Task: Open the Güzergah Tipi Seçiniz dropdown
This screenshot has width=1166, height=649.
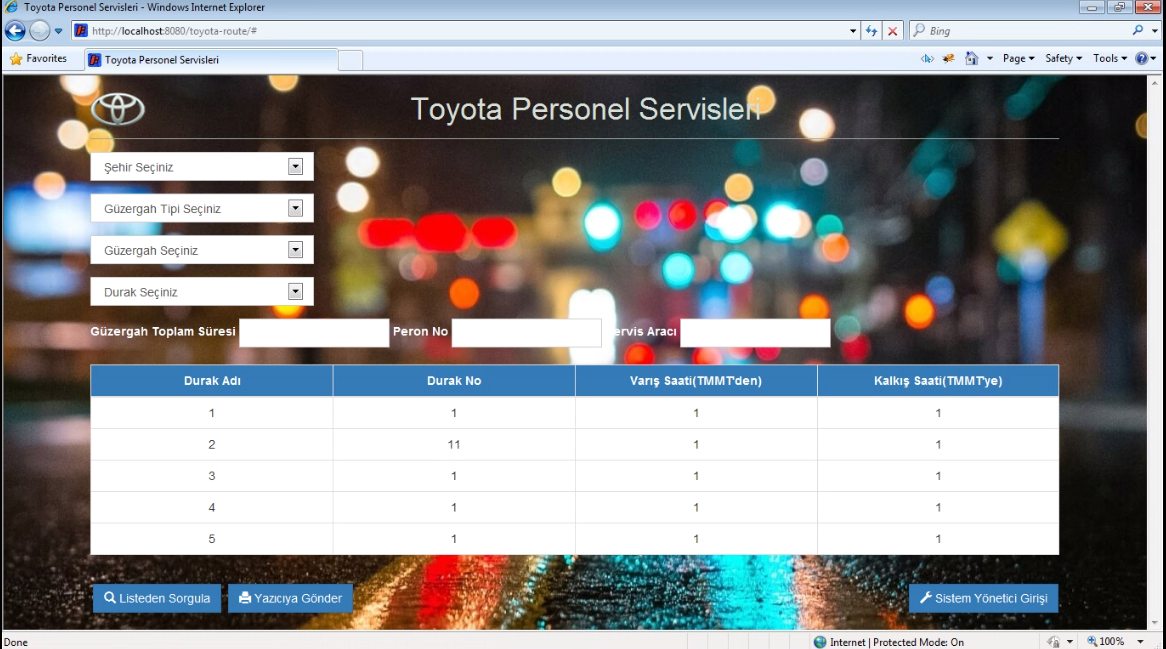Action: pyautogui.click(x=202, y=208)
